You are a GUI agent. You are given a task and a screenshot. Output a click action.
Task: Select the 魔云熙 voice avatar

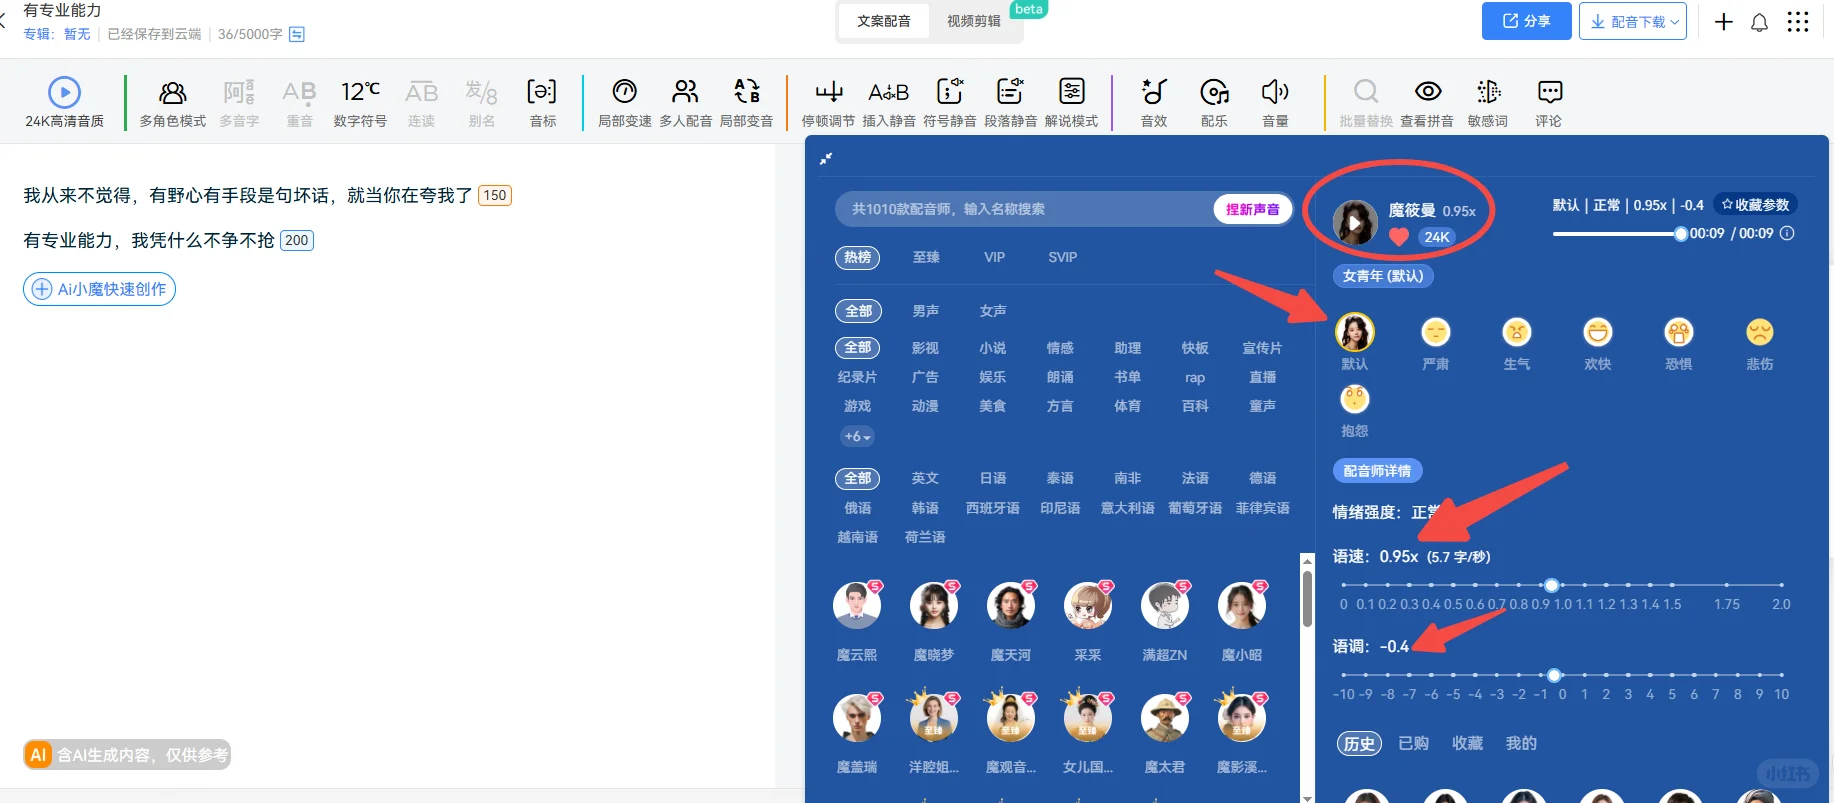(x=857, y=604)
